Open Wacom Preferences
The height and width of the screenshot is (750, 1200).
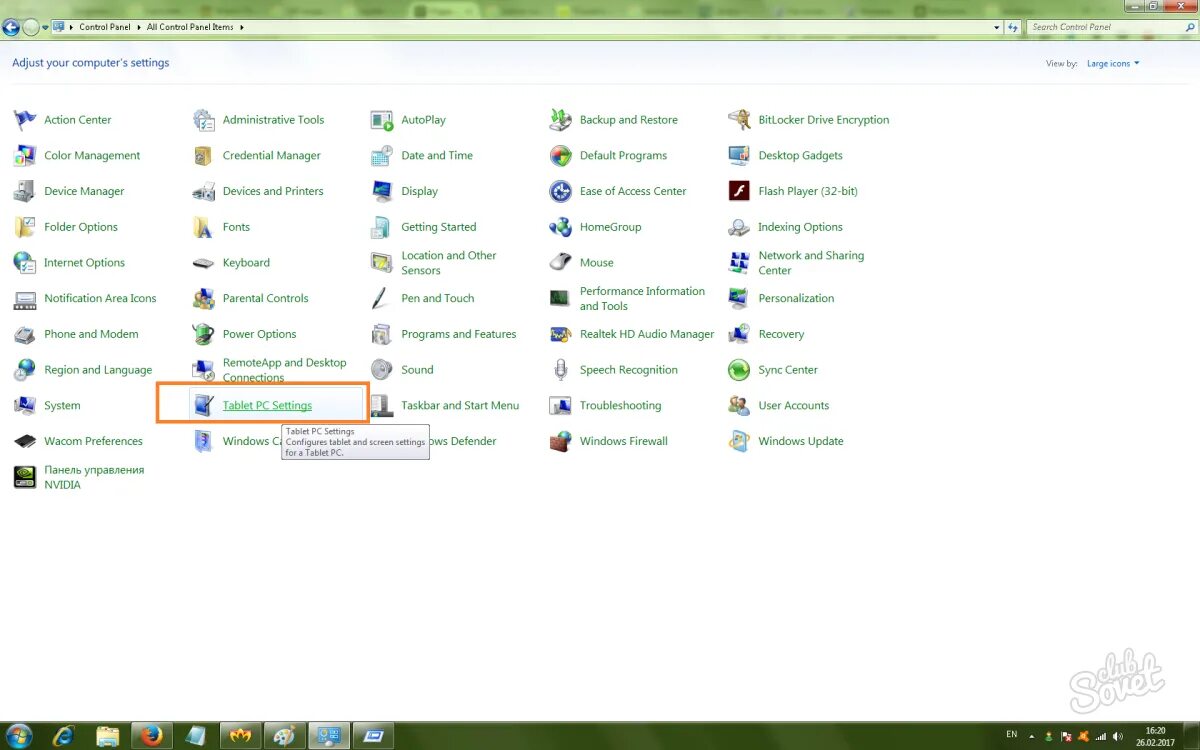(x=93, y=441)
